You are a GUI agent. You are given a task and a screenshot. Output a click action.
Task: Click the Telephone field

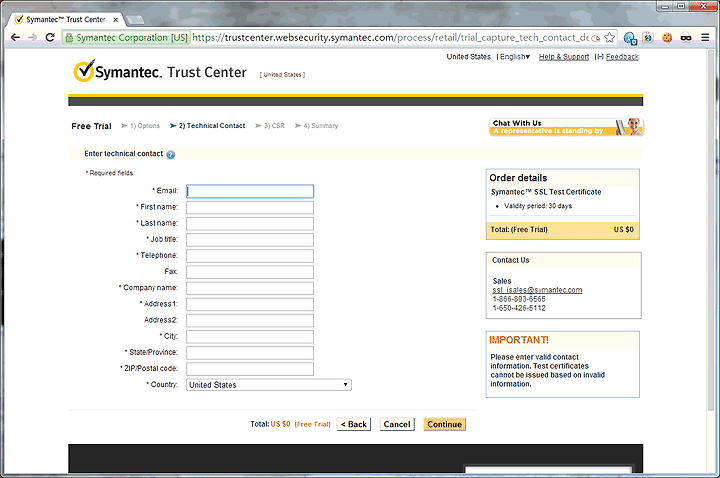(x=250, y=256)
